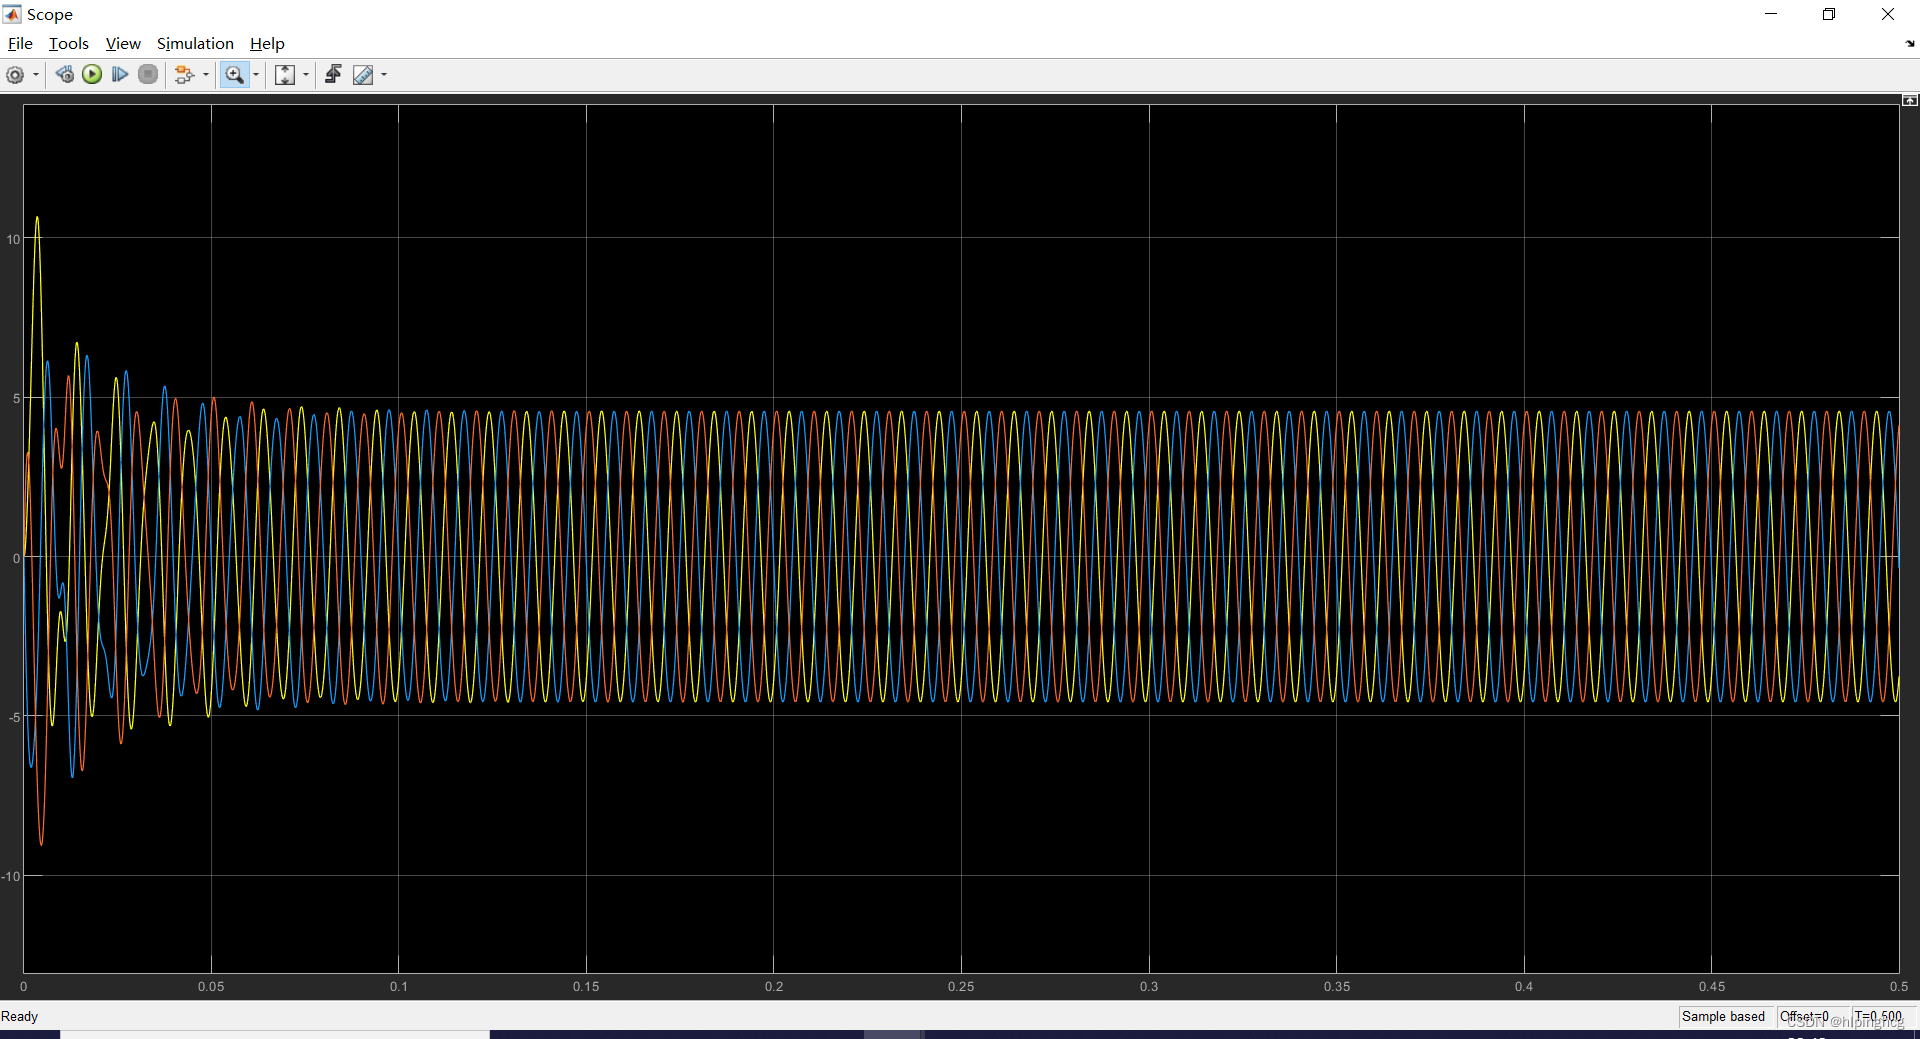Click the y-axis tick label 10

(x=13, y=239)
